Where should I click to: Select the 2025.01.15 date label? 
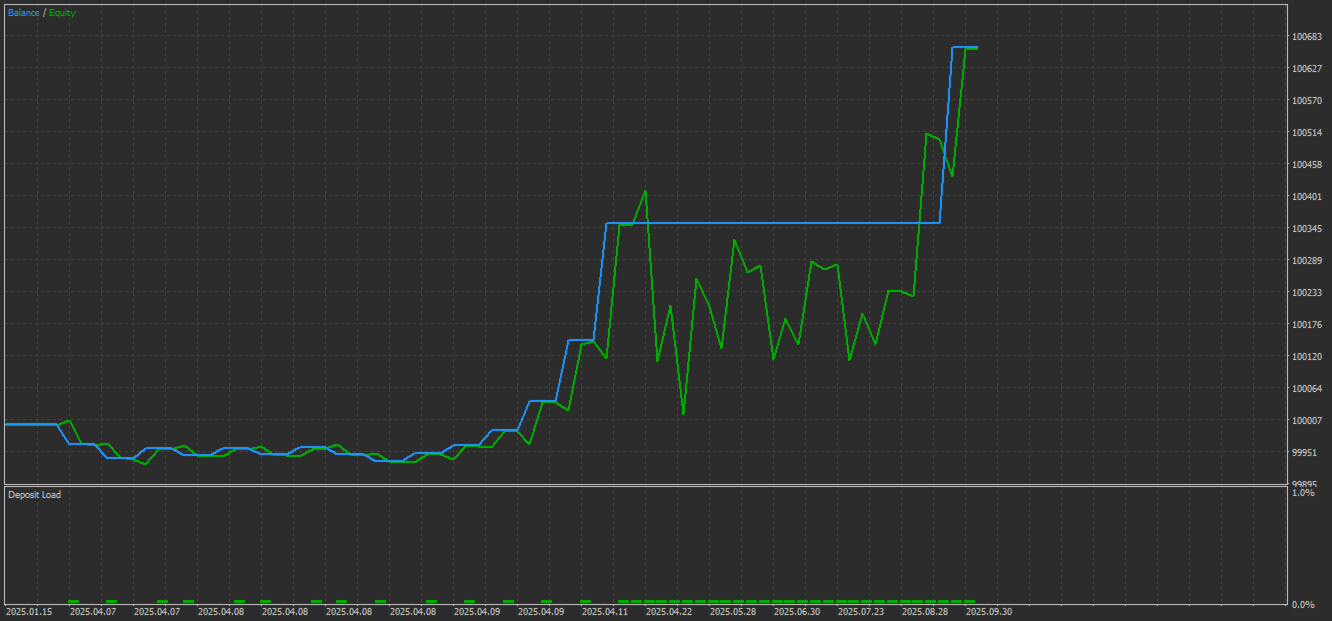pos(29,611)
